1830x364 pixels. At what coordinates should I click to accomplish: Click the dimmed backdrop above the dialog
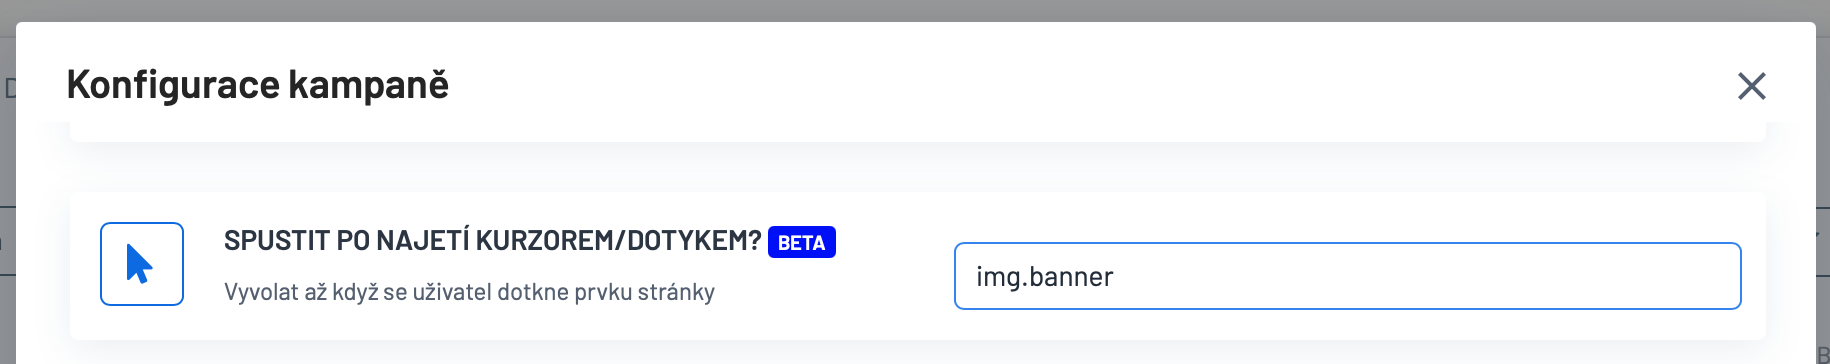click(915, 10)
